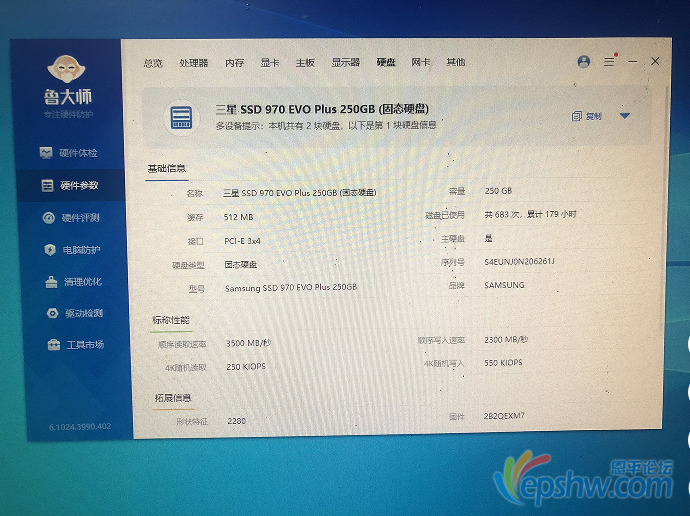
Task: Click model value Samsung SSD 970 EVO Plus 250GB
Action: pos(291,288)
